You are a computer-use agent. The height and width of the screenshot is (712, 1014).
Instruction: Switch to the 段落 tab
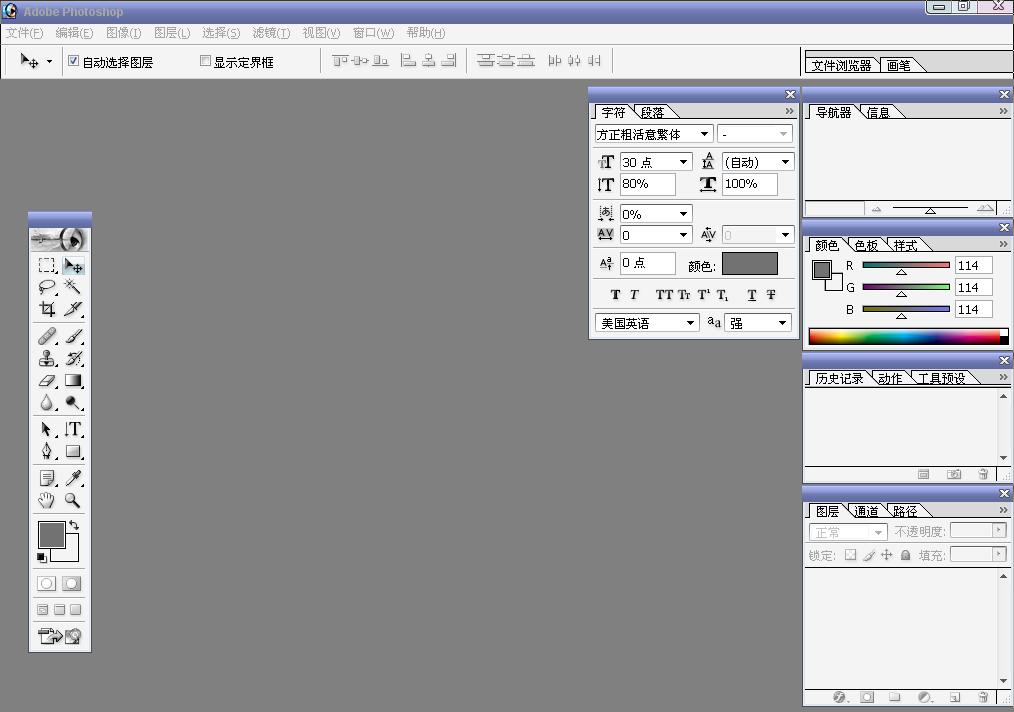(653, 113)
